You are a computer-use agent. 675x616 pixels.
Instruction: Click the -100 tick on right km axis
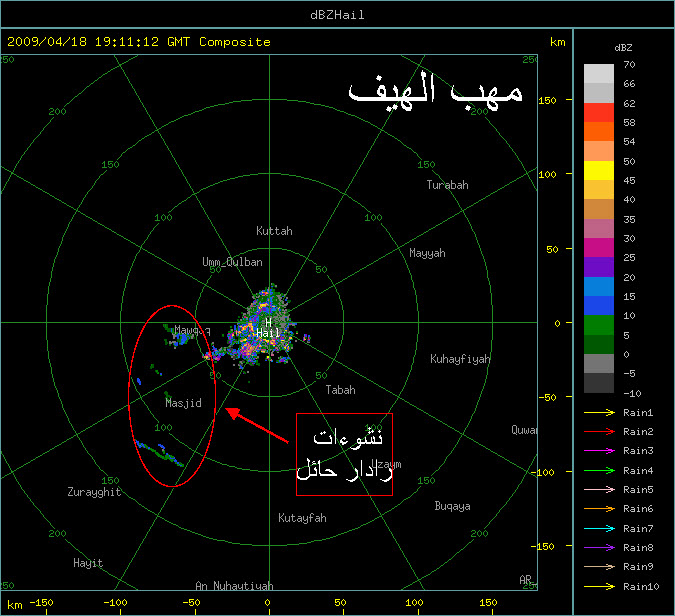(x=542, y=472)
